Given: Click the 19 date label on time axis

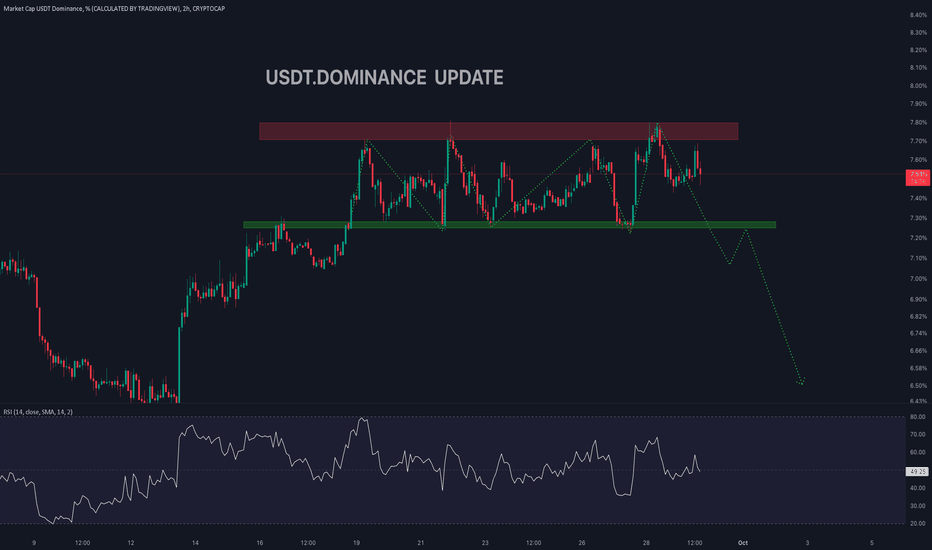Looking at the screenshot, I should (356, 543).
